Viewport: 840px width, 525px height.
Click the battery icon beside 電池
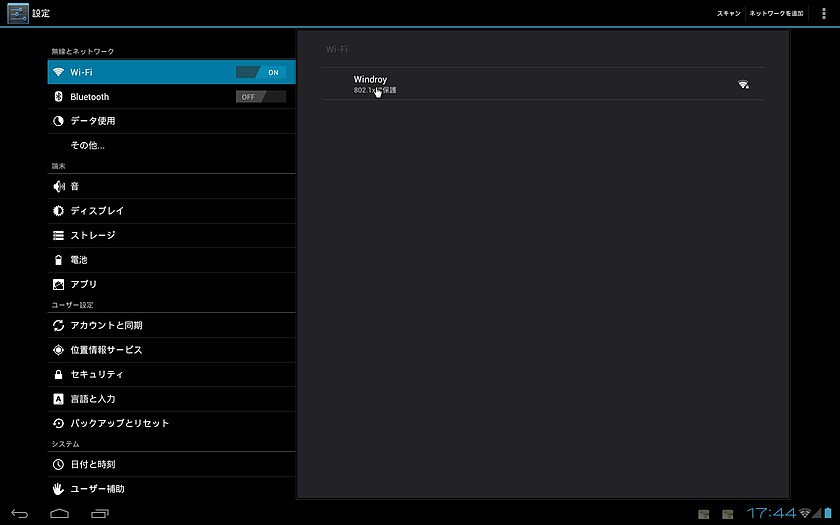click(58, 260)
